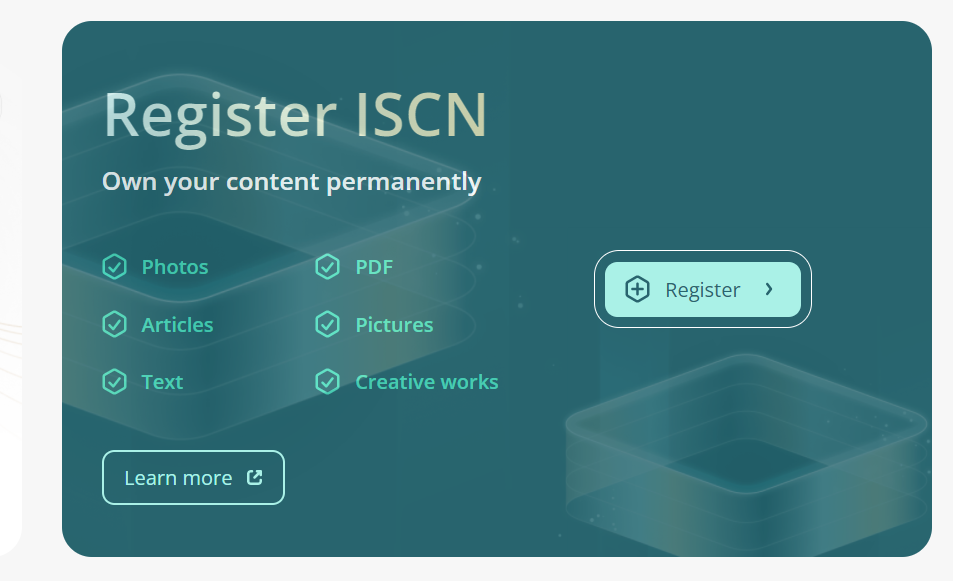Click the Register button

703,289
